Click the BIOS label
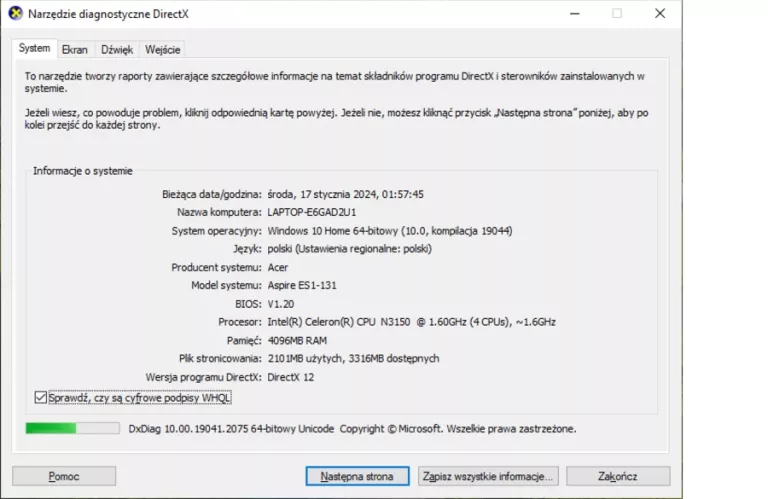 (248, 304)
